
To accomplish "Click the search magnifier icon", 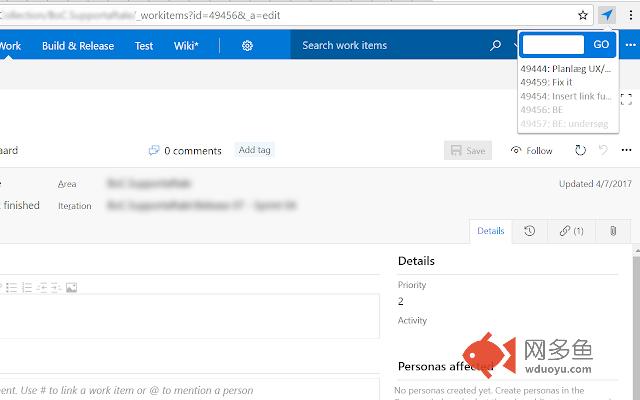I will (496, 46).
